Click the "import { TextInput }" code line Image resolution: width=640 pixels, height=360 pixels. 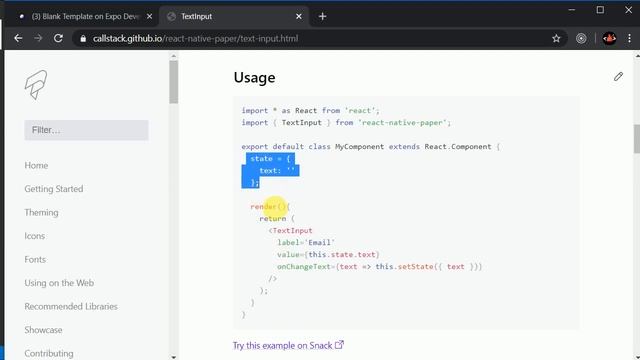tap(346, 122)
